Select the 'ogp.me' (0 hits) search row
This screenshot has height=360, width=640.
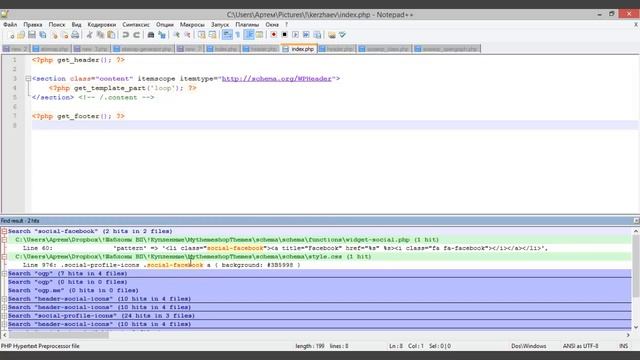[x=319, y=290]
